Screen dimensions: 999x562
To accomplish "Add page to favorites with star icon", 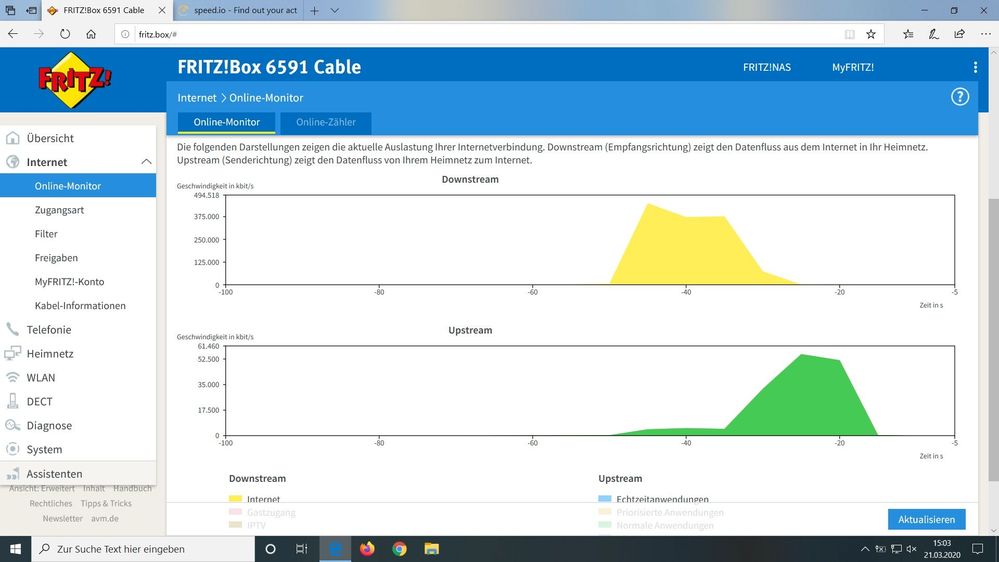I will [871, 34].
